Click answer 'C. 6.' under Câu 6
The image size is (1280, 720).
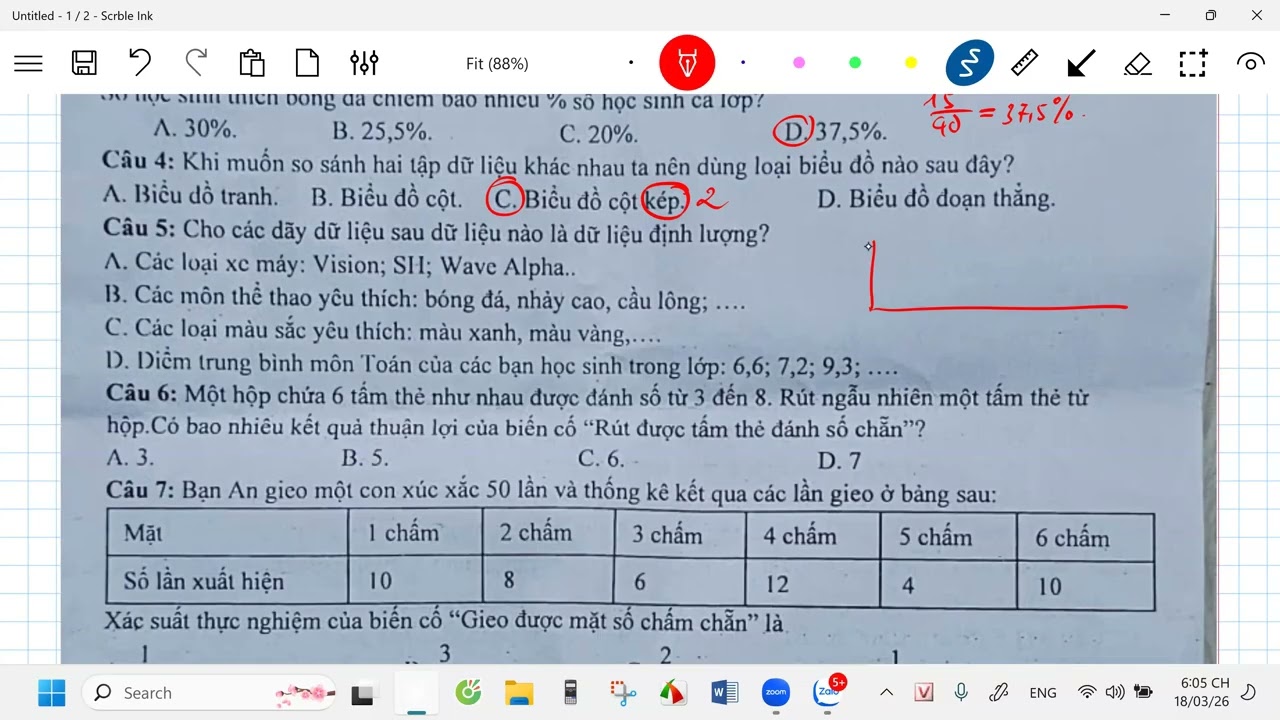click(x=601, y=459)
